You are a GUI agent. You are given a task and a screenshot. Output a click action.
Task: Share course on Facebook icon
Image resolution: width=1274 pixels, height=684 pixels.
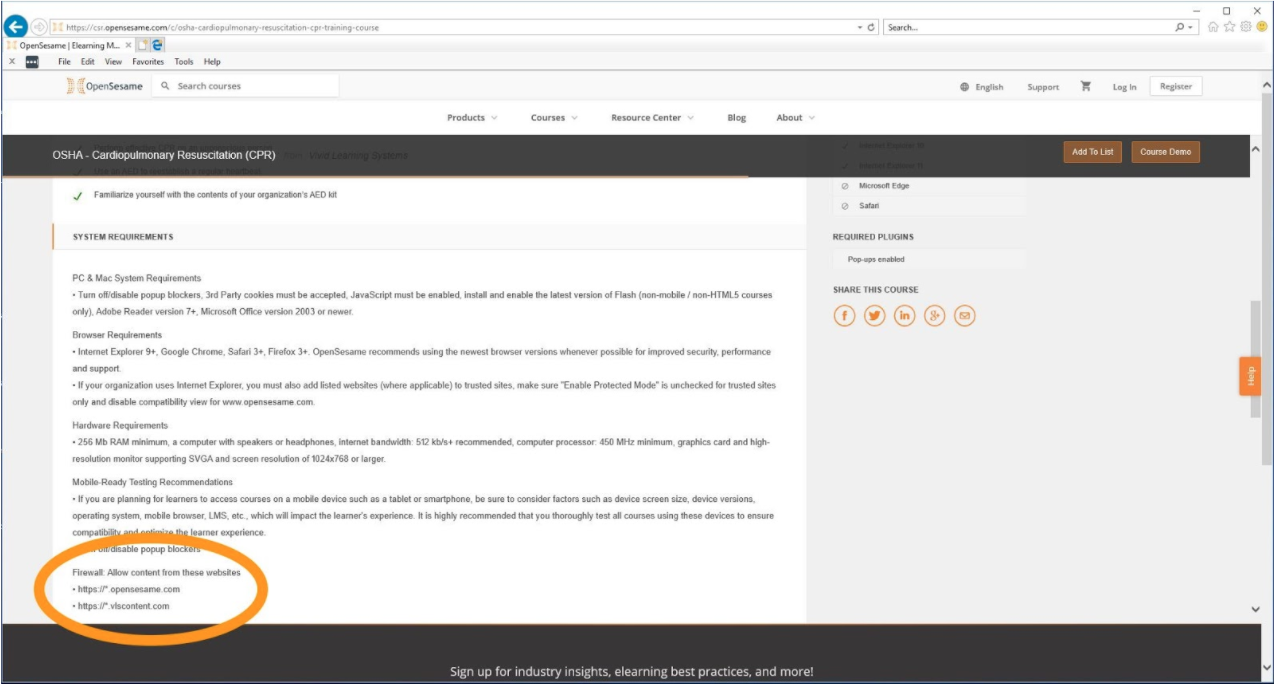[x=845, y=316]
